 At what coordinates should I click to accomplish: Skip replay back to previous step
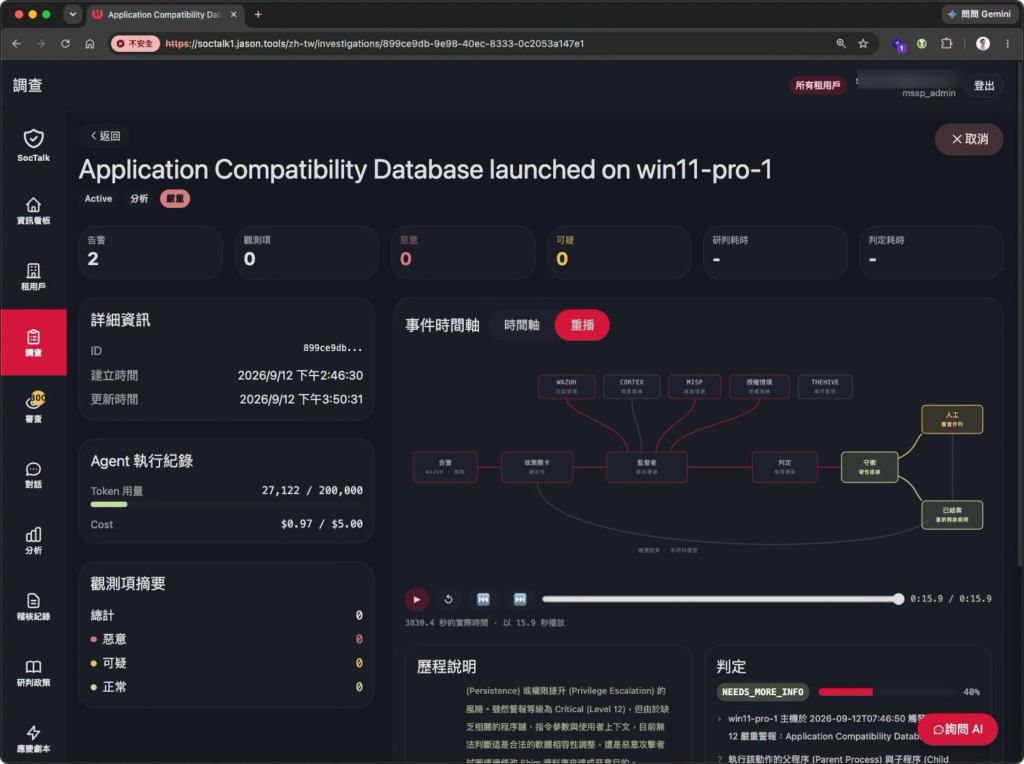click(x=483, y=599)
